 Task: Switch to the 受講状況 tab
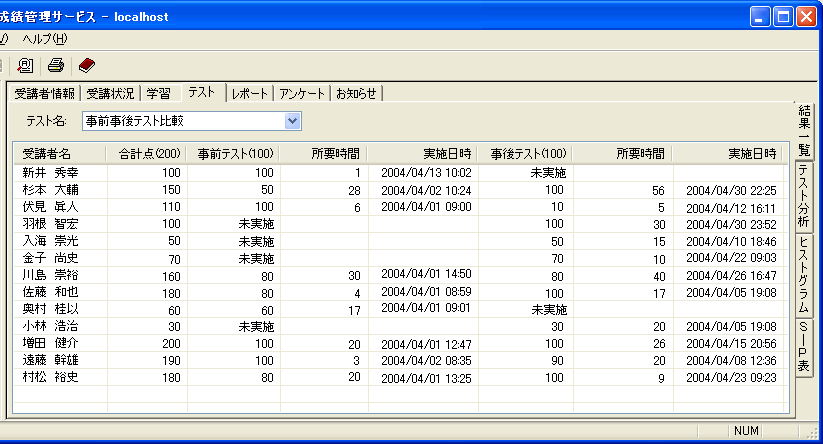(x=110, y=93)
